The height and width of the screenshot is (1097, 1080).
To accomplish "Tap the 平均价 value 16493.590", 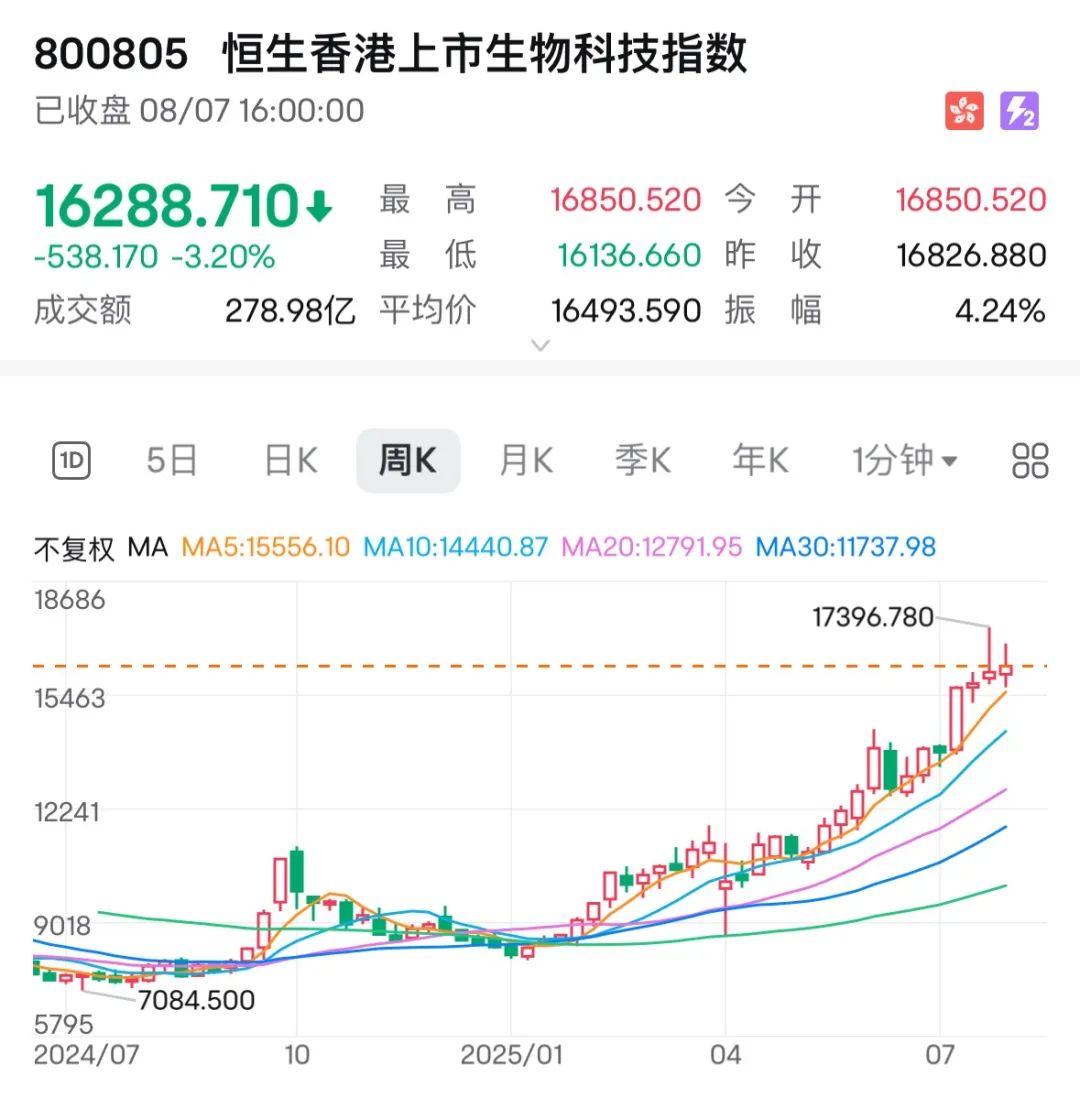I will click(626, 311).
